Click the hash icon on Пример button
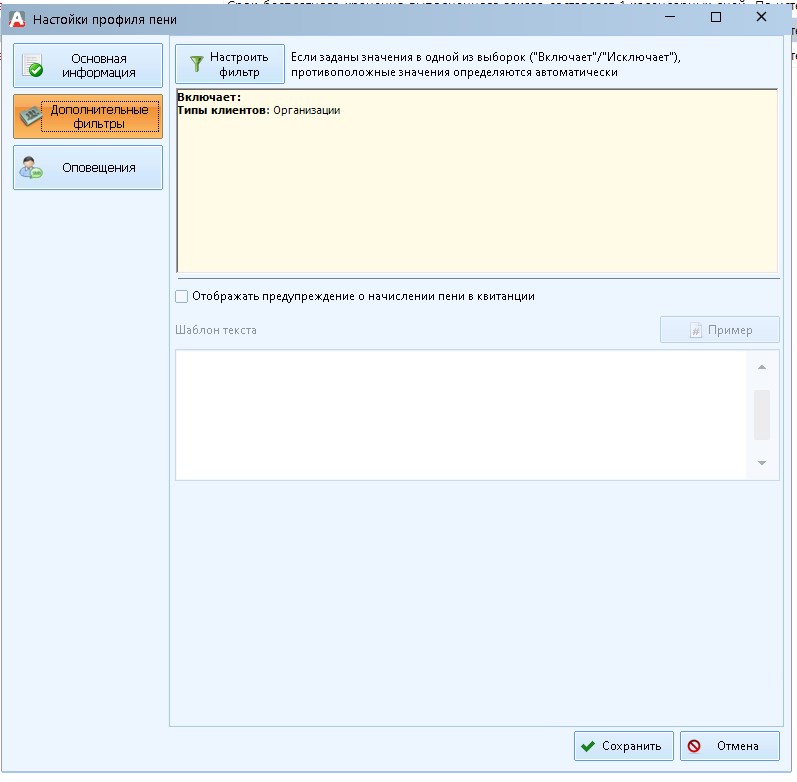This screenshot has width=797, height=782. pos(696,331)
